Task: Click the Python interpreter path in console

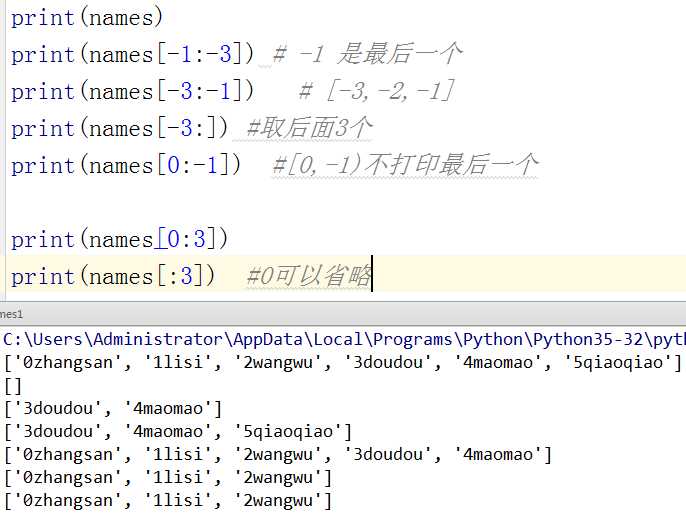Action: point(344,339)
